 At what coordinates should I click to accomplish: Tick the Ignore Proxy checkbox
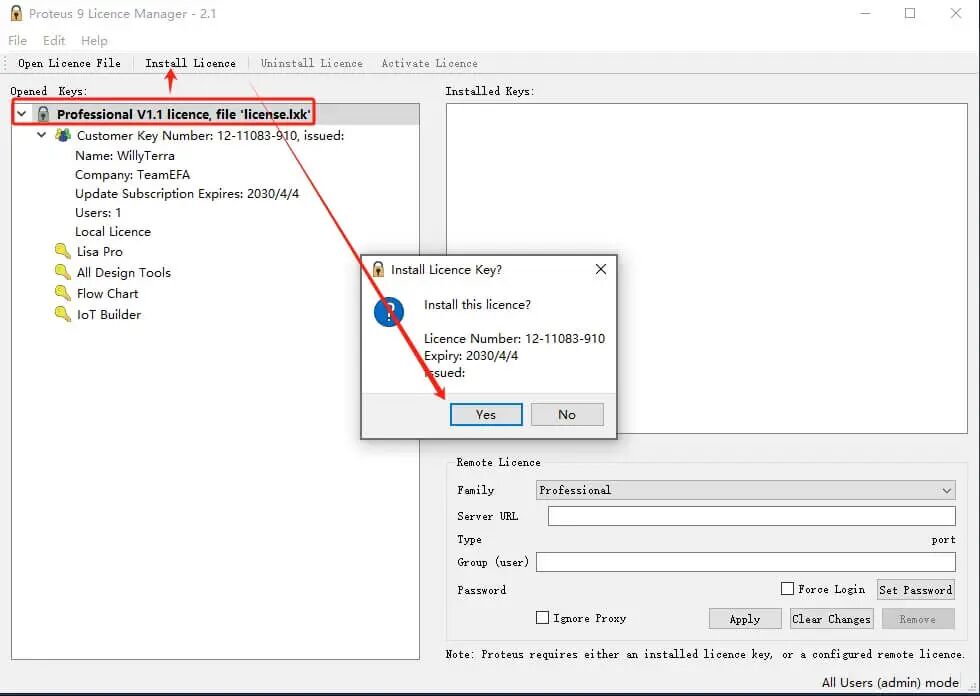542,617
